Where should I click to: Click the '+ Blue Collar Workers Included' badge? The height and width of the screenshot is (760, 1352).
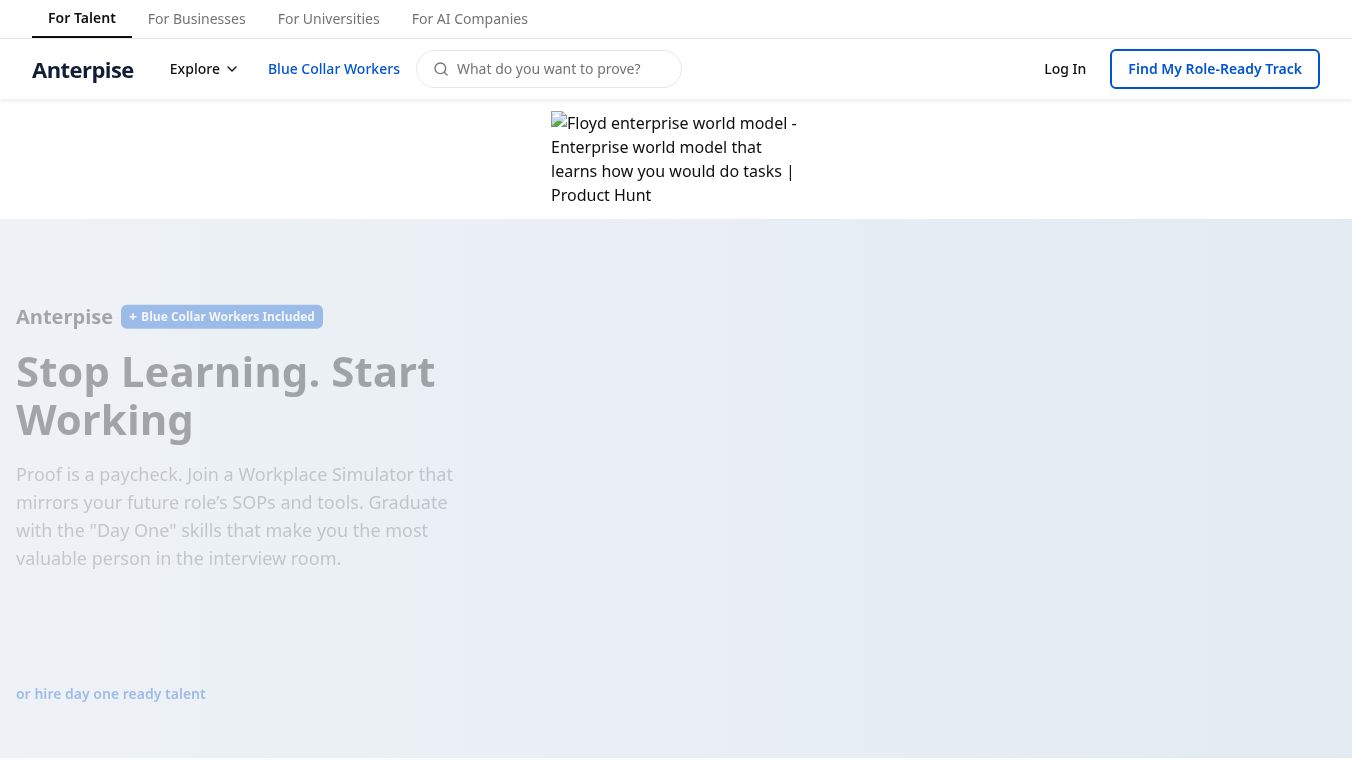coord(222,317)
